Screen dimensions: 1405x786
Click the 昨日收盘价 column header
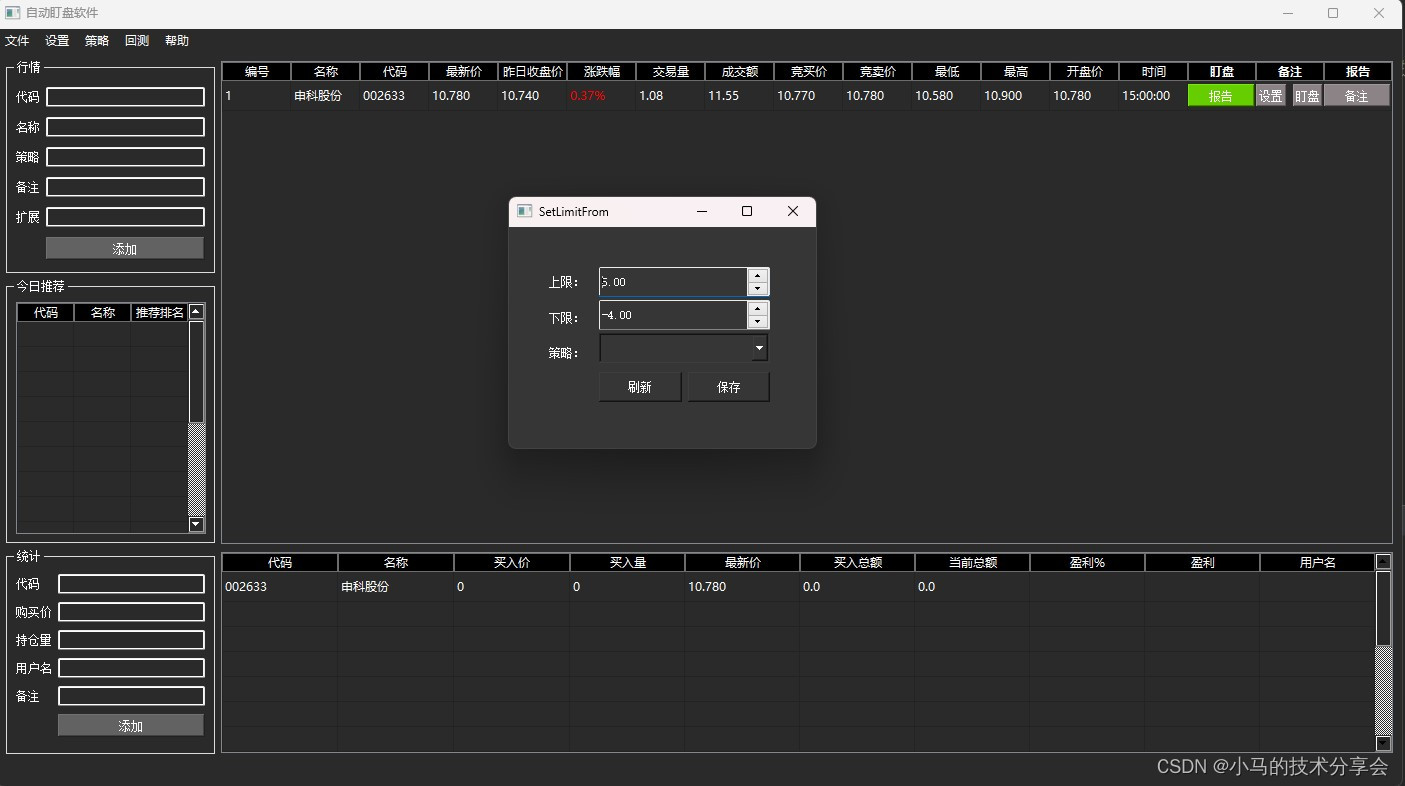(533, 72)
